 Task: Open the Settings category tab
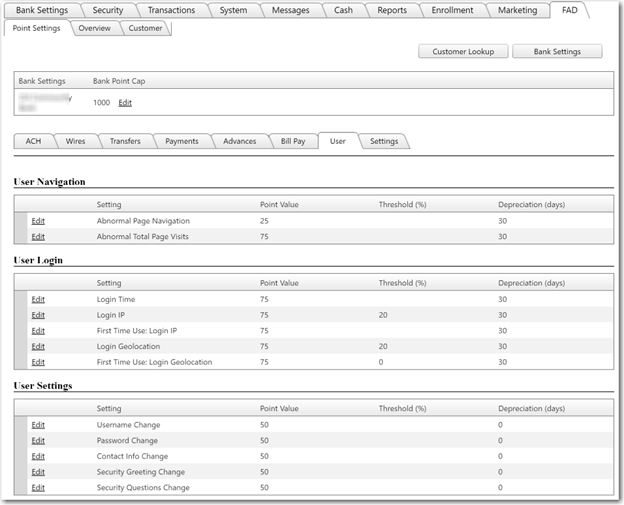384,141
